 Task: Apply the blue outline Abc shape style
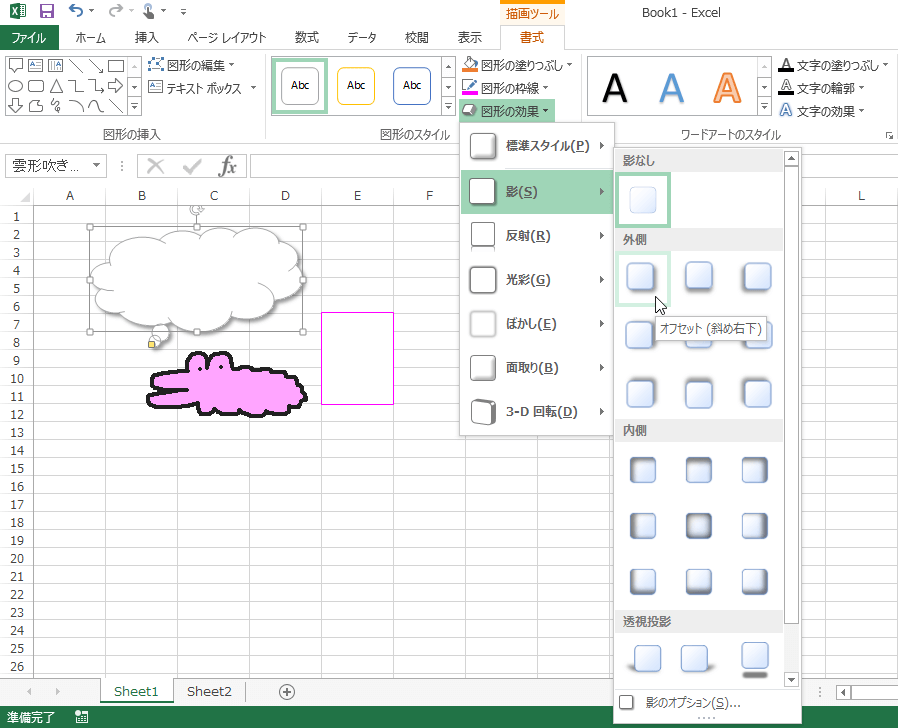click(412, 86)
